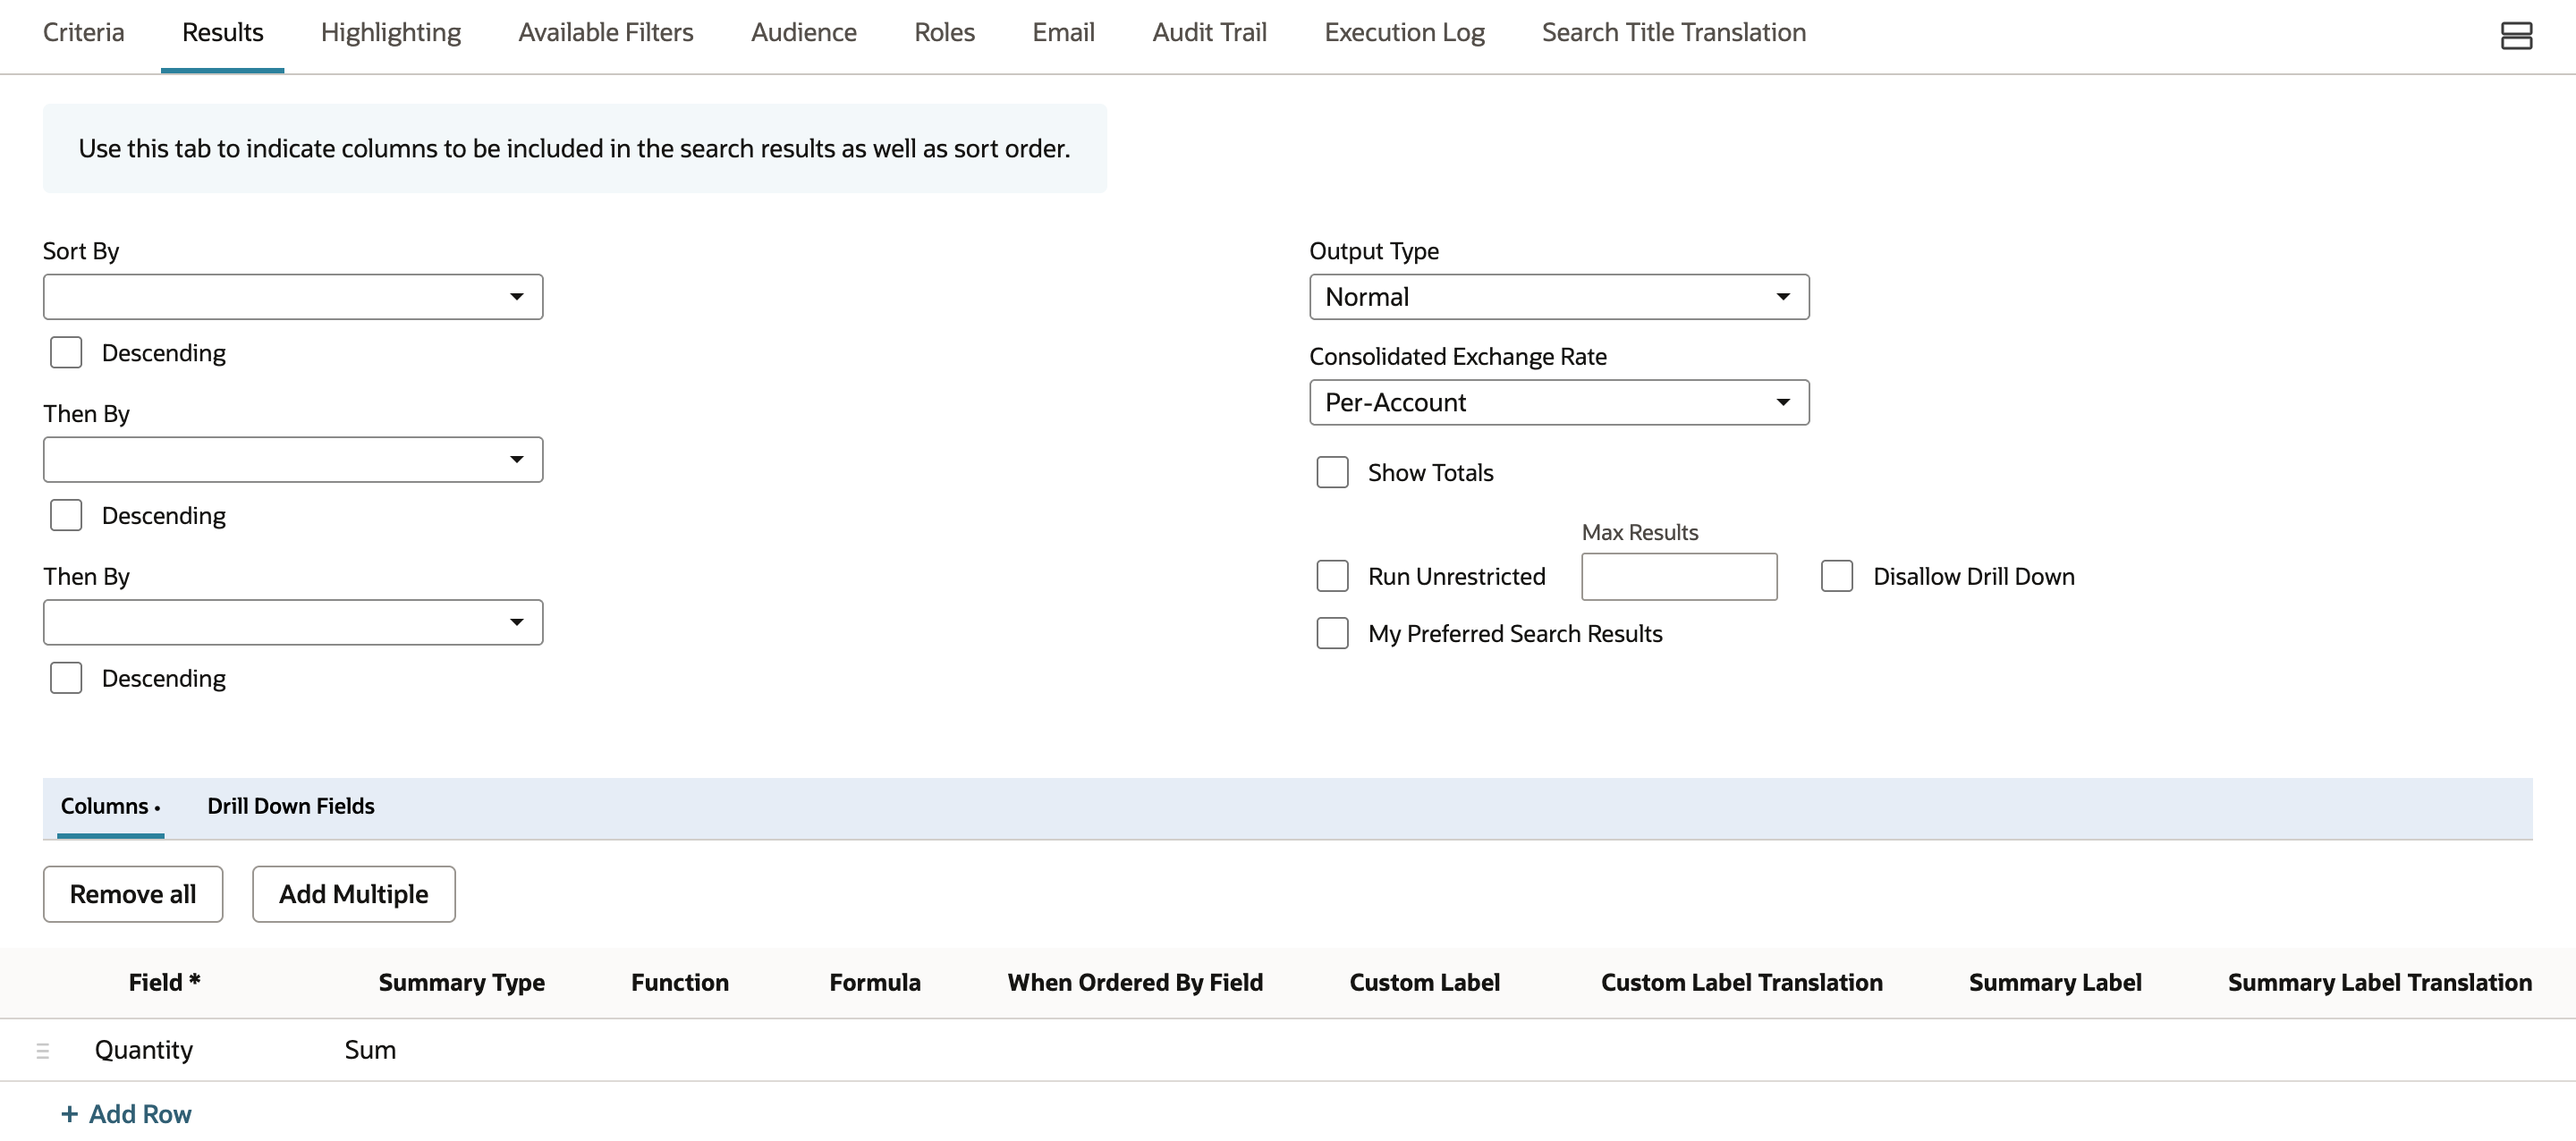Open the Email tab
Screen dimensions: 2576x1141
[1063, 32]
